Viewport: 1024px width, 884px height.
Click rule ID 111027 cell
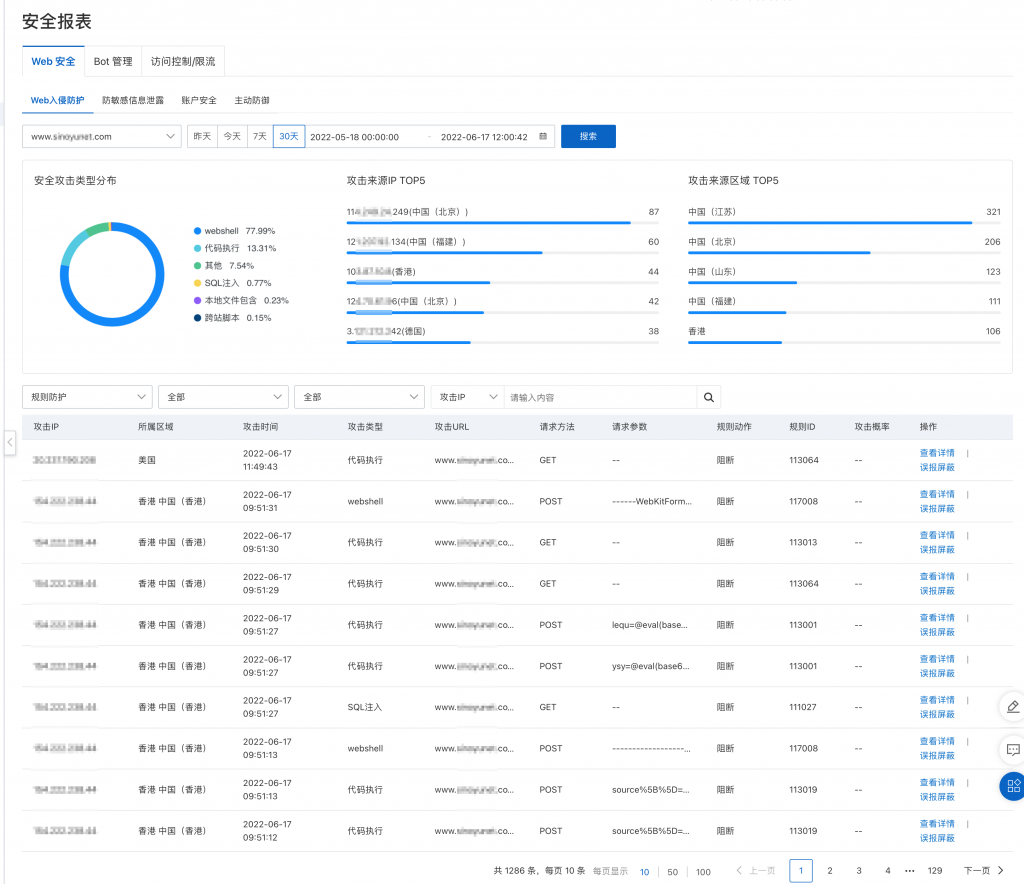(803, 707)
